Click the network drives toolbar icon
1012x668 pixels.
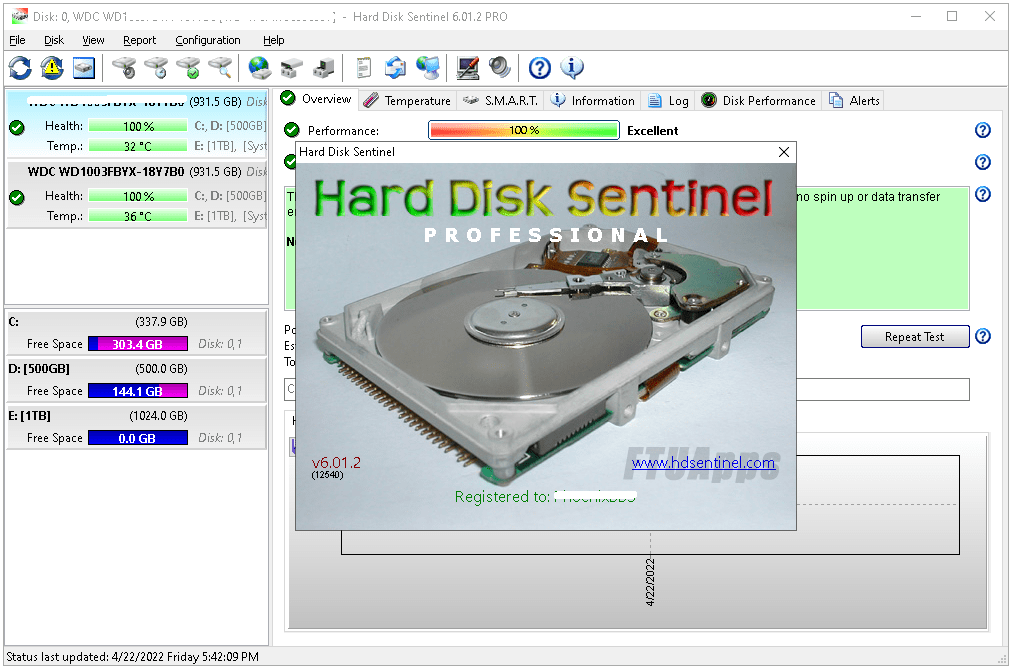tap(292, 67)
